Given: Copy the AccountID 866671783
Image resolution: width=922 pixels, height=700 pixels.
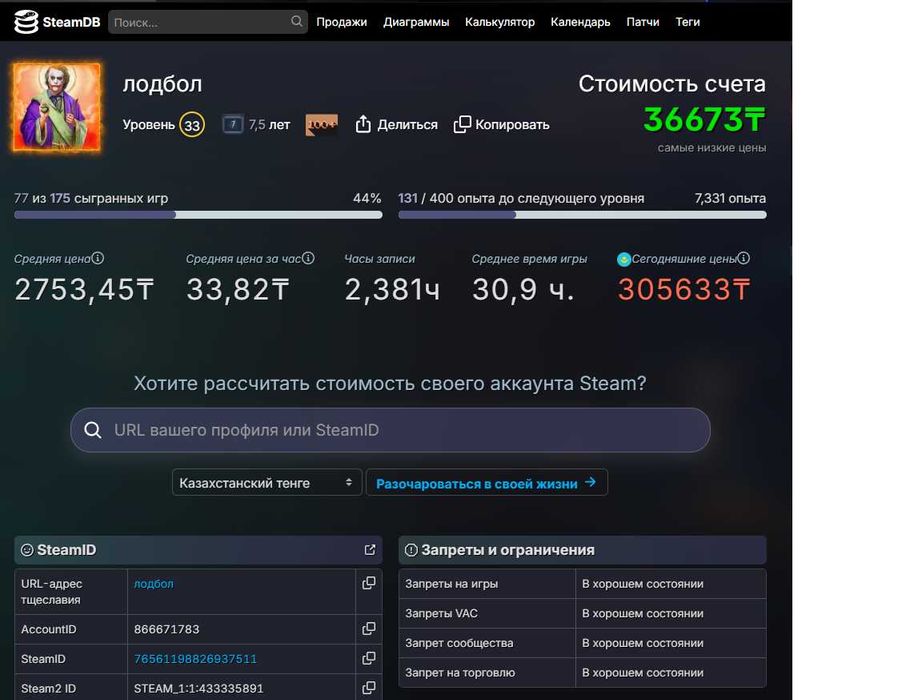Looking at the screenshot, I should [369, 629].
